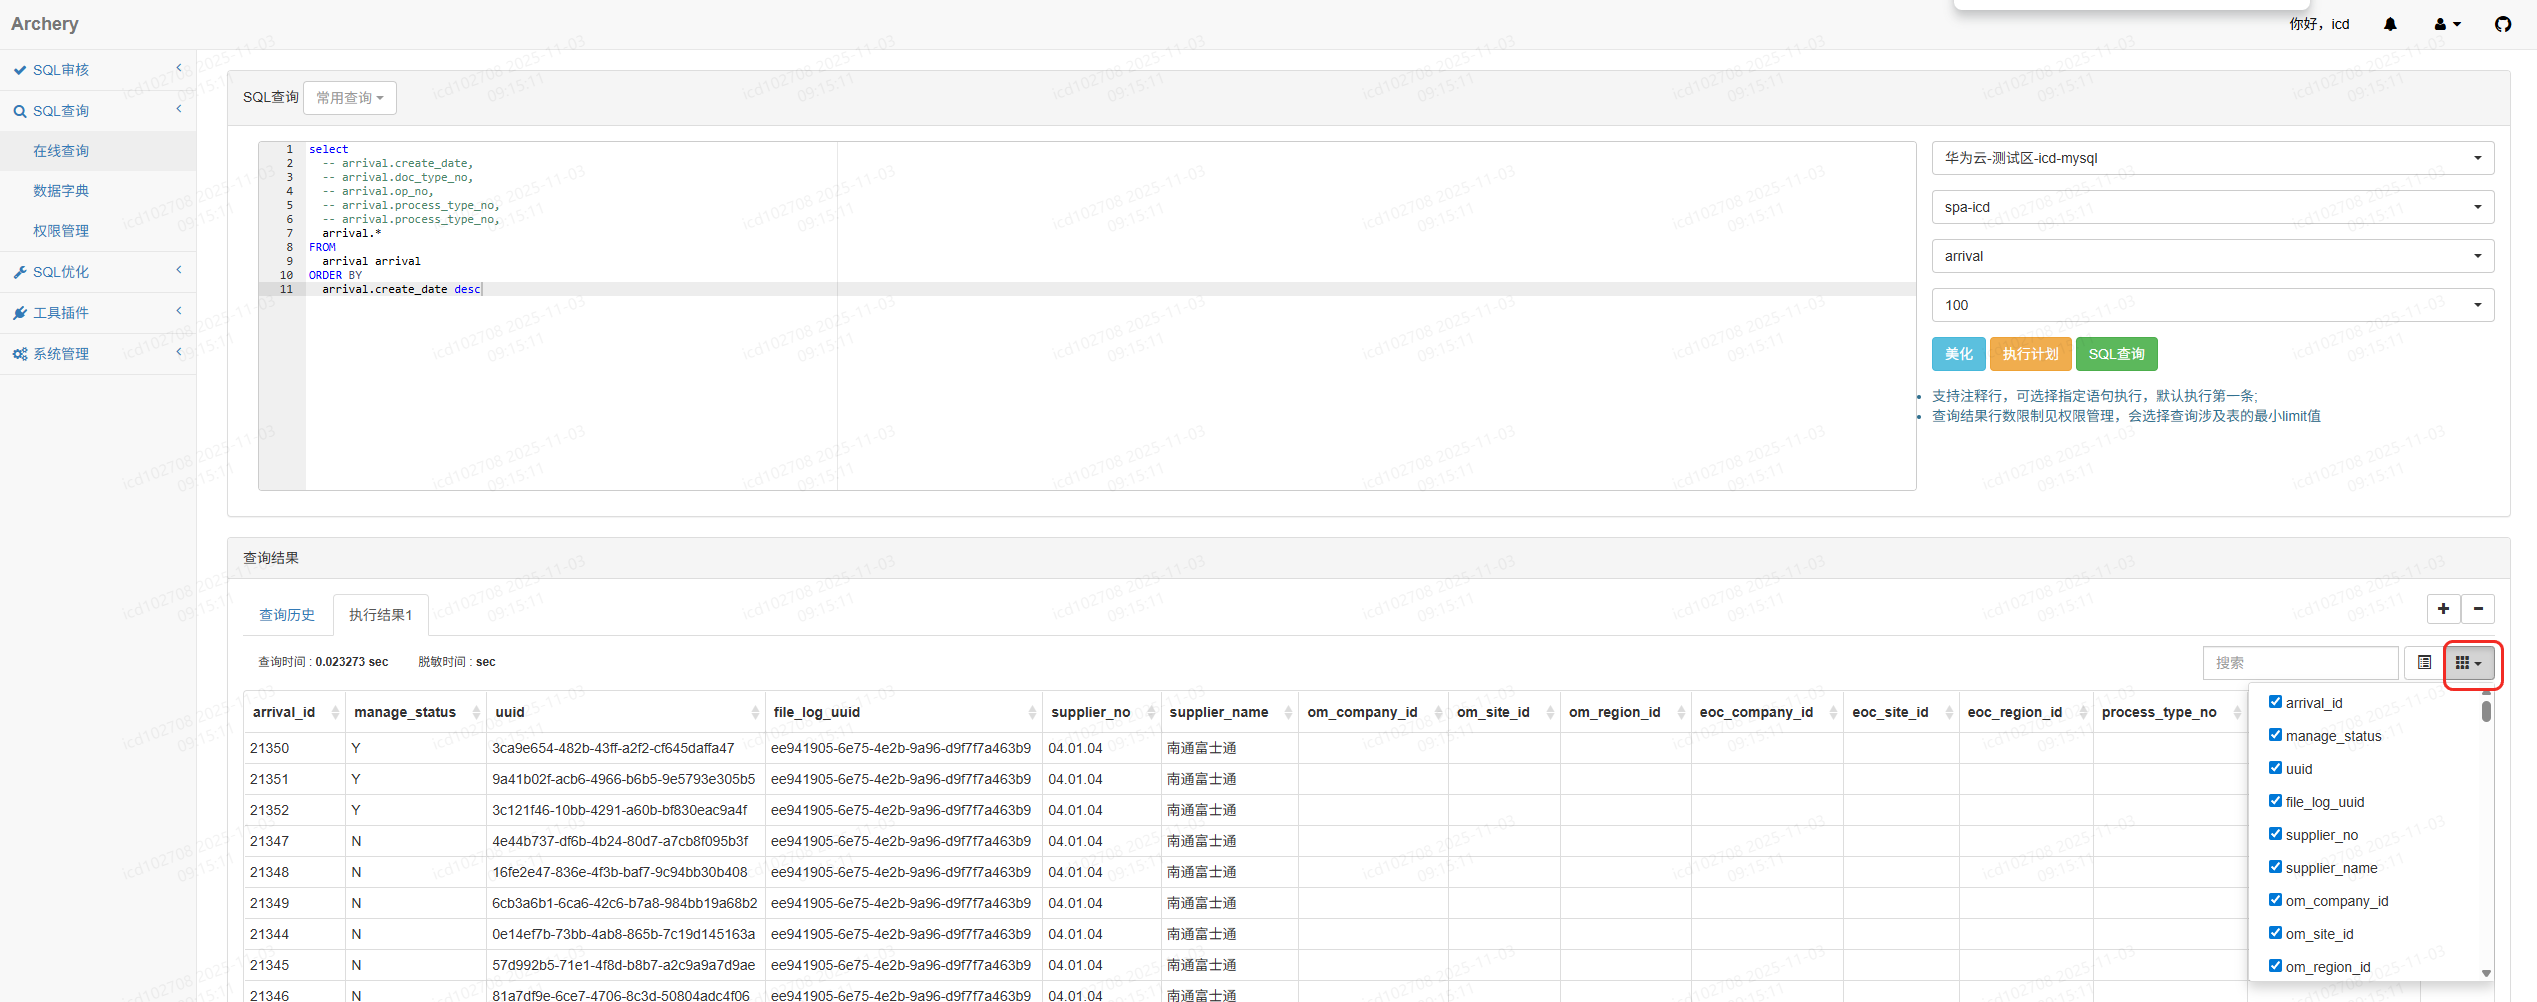Sort by arrival_id column sort icon
The width and height of the screenshot is (2537, 1002).
click(335, 713)
